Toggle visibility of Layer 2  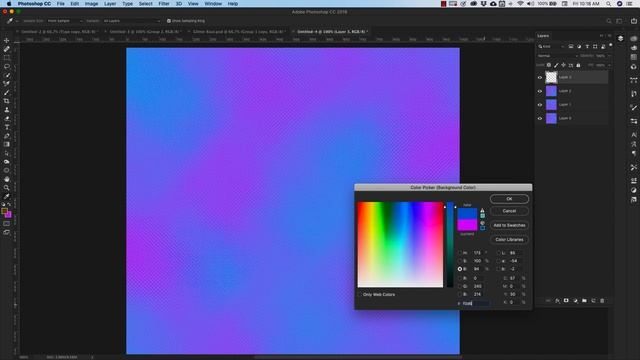point(540,91)
